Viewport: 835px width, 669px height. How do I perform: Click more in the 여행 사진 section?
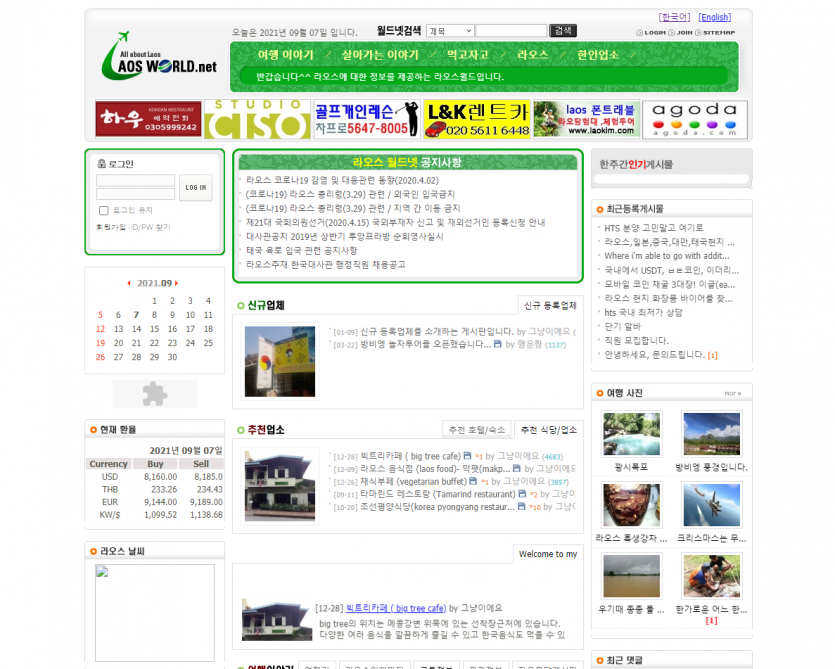click(732, 393)
